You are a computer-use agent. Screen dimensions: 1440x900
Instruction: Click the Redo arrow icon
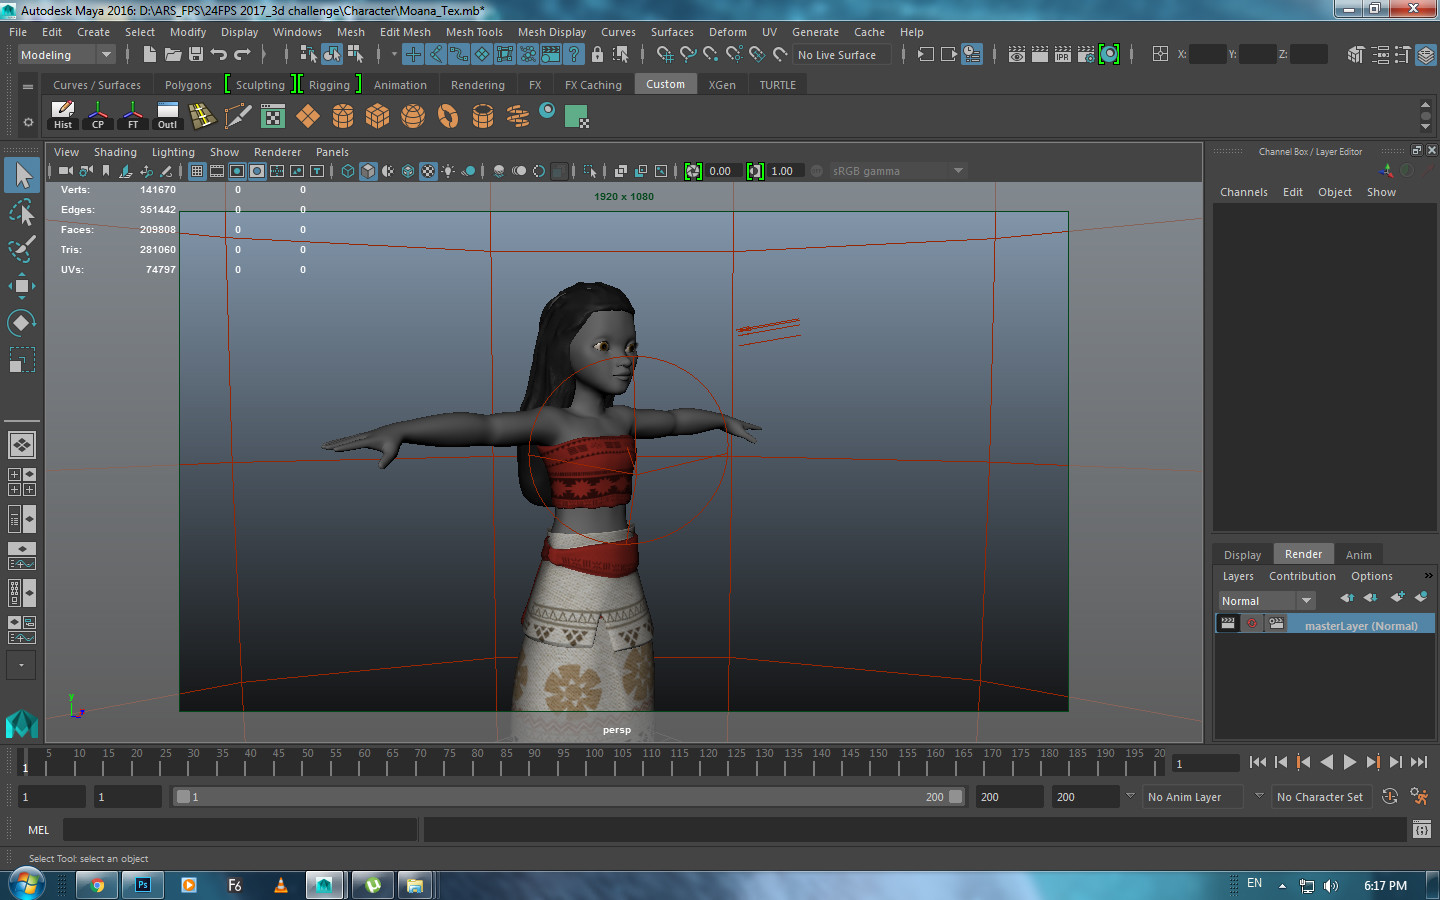point(242,54)
